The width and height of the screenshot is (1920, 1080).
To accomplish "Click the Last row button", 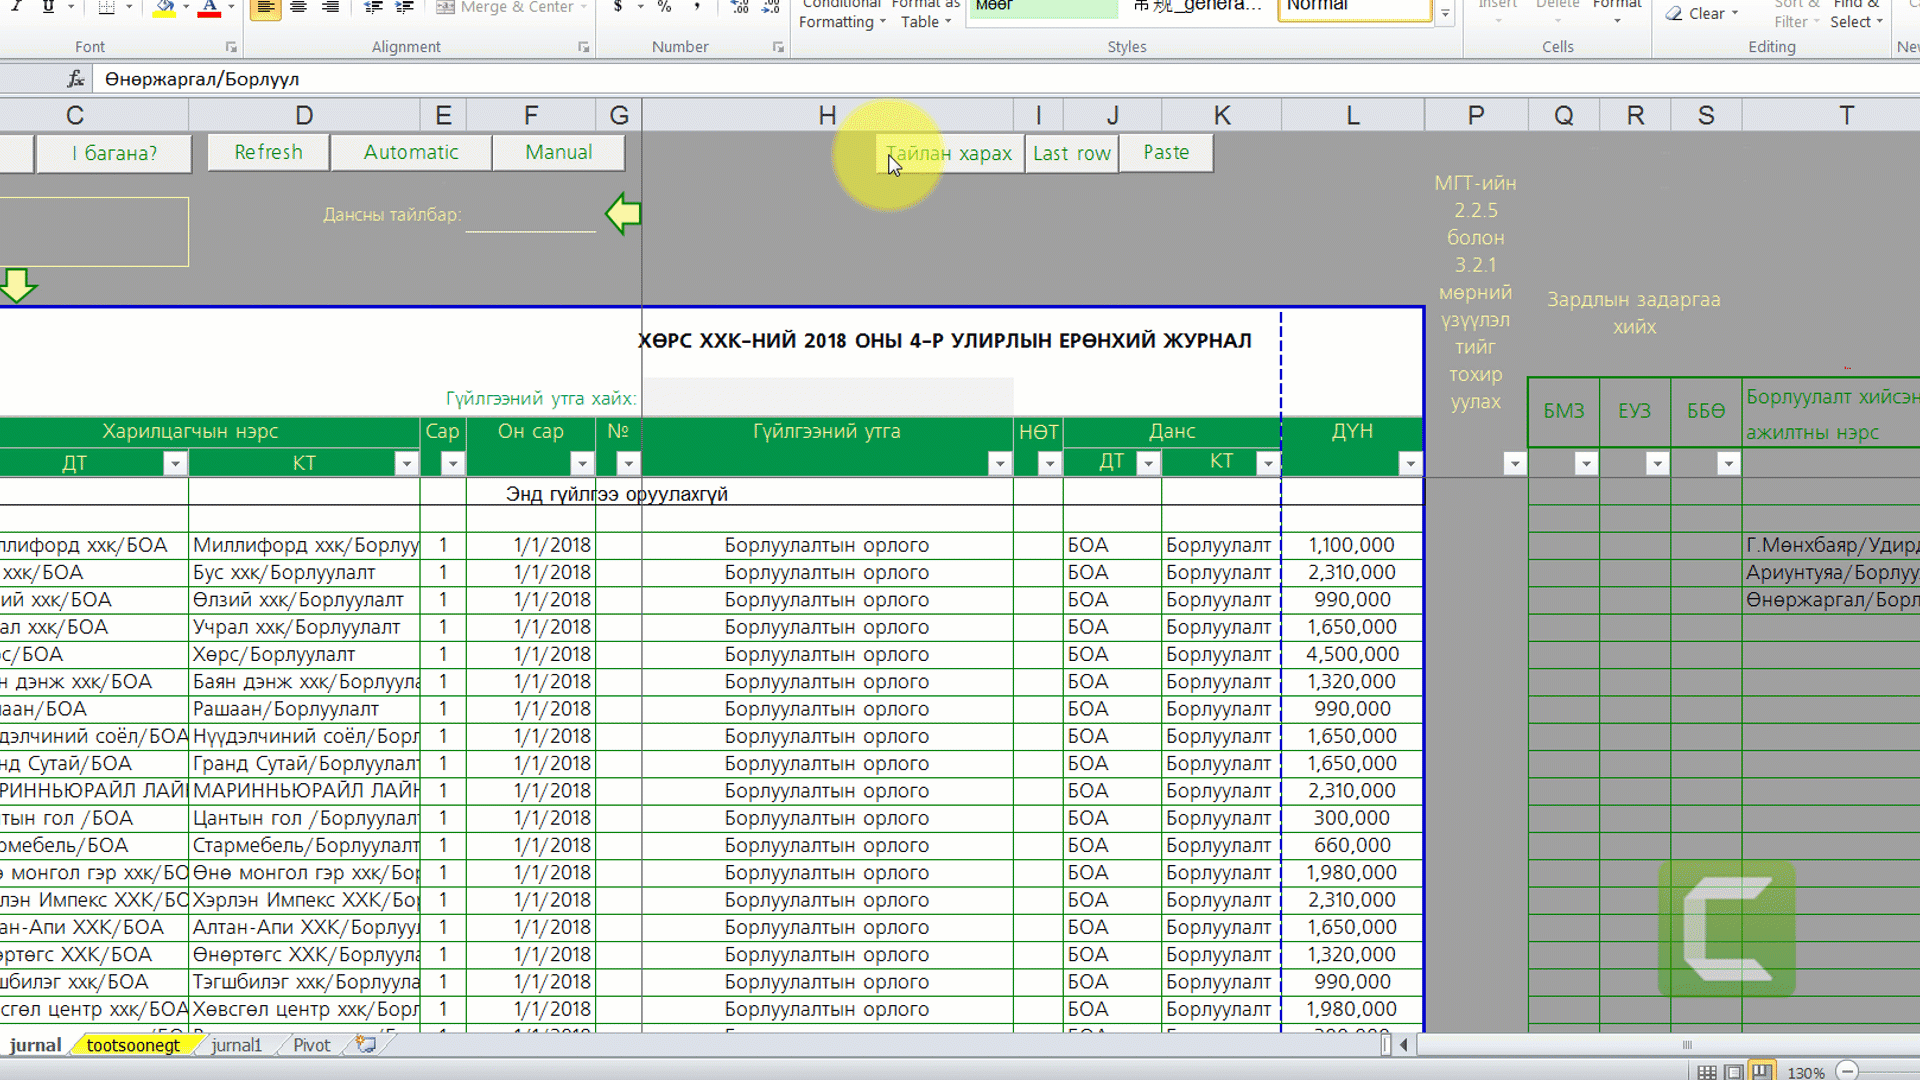I will [x=1071, y=153].
